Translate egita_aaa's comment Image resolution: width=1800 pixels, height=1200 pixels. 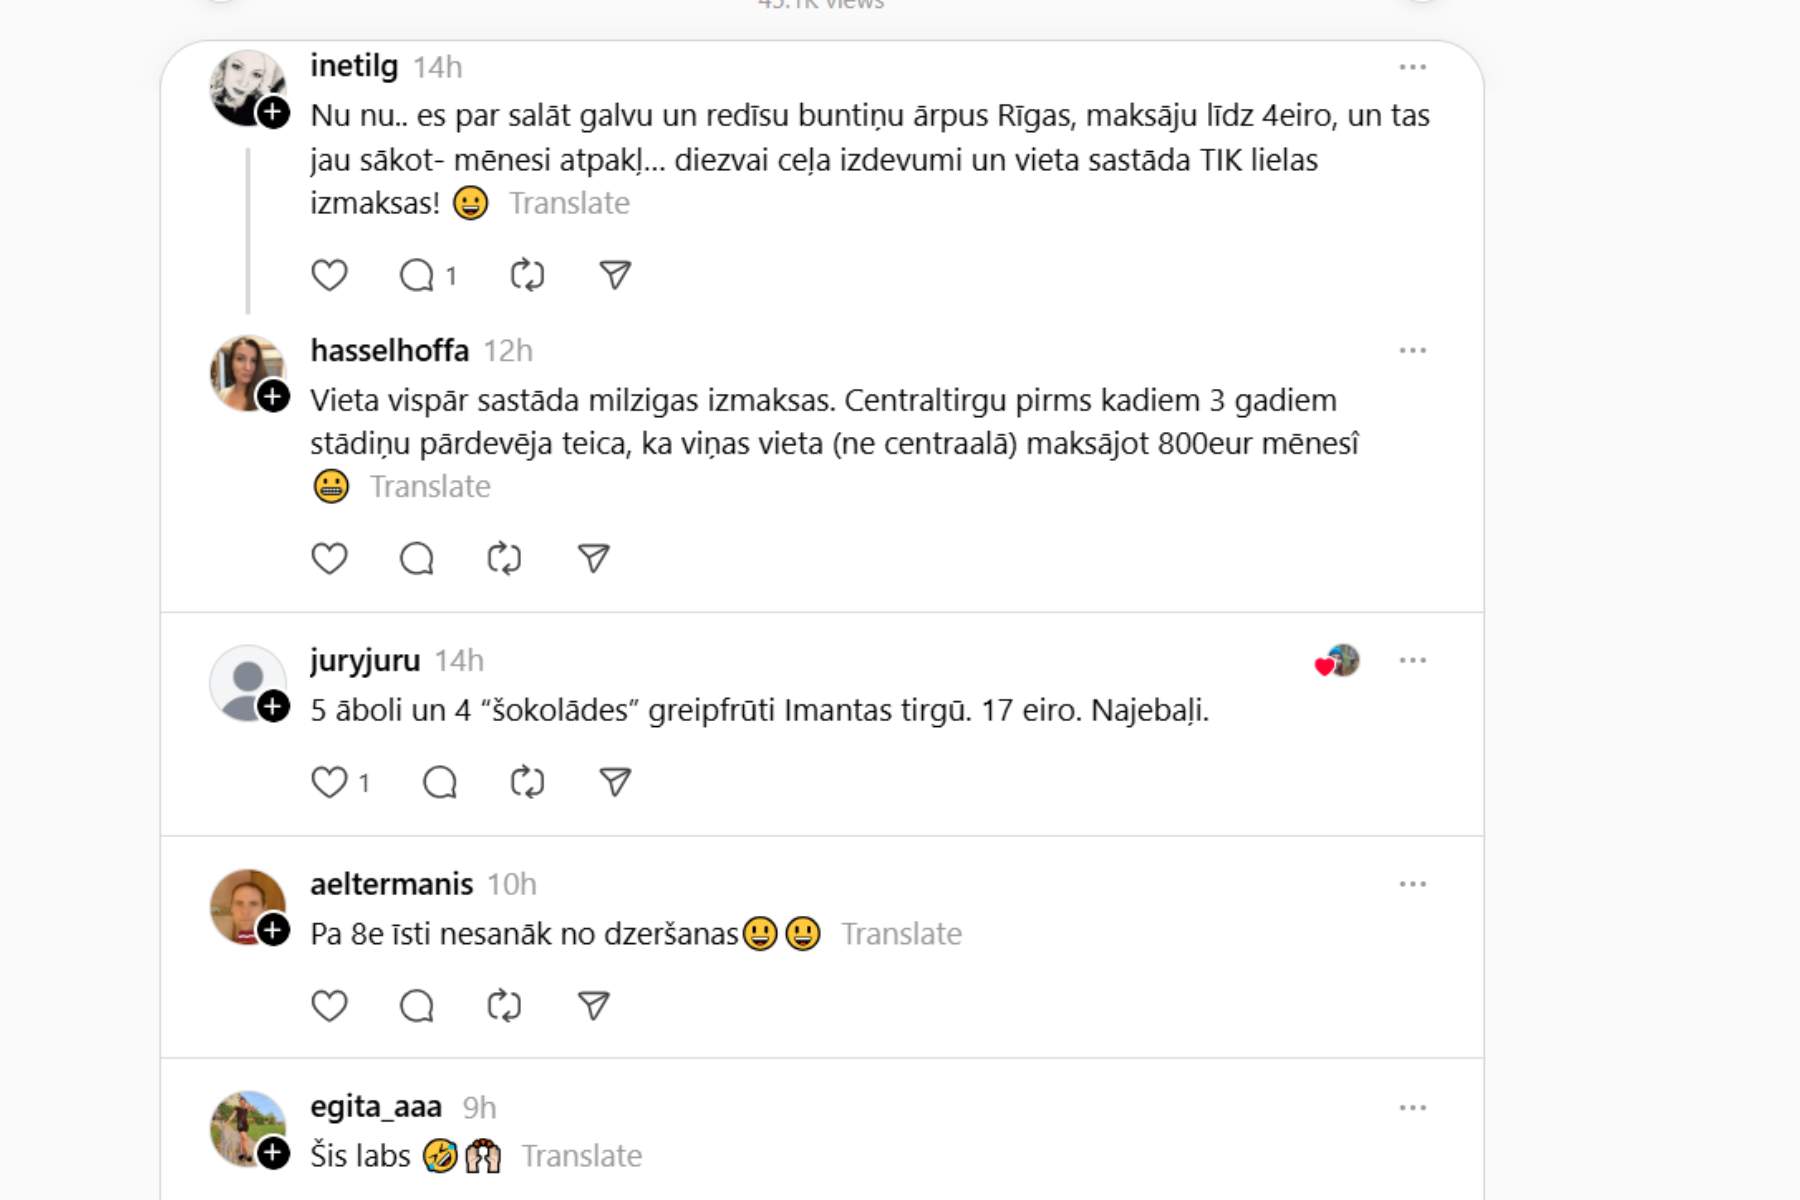tap(581, 1156)
